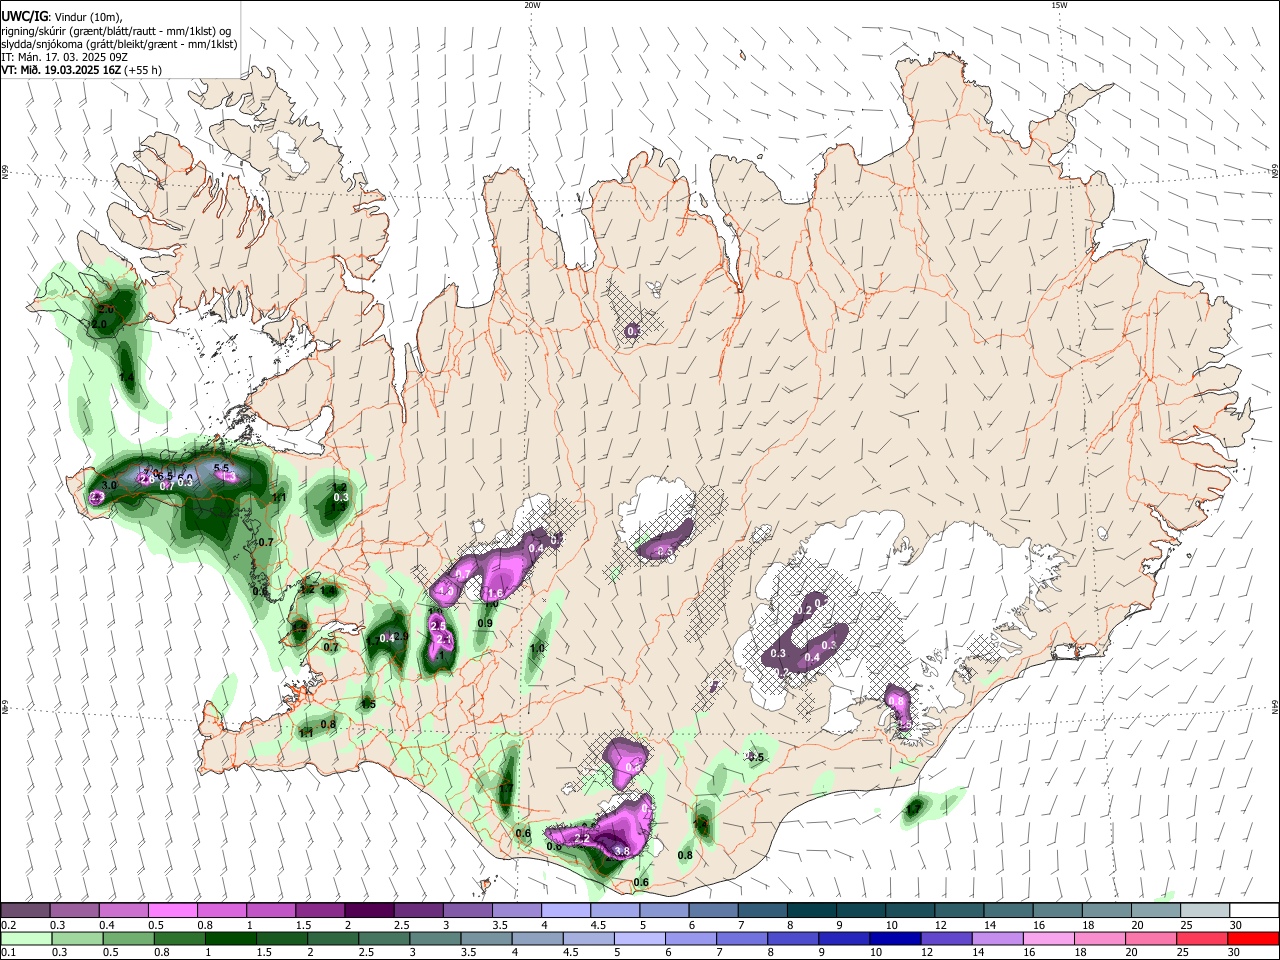Click the '1.6' precipitation value on the map

pos(494,594)
